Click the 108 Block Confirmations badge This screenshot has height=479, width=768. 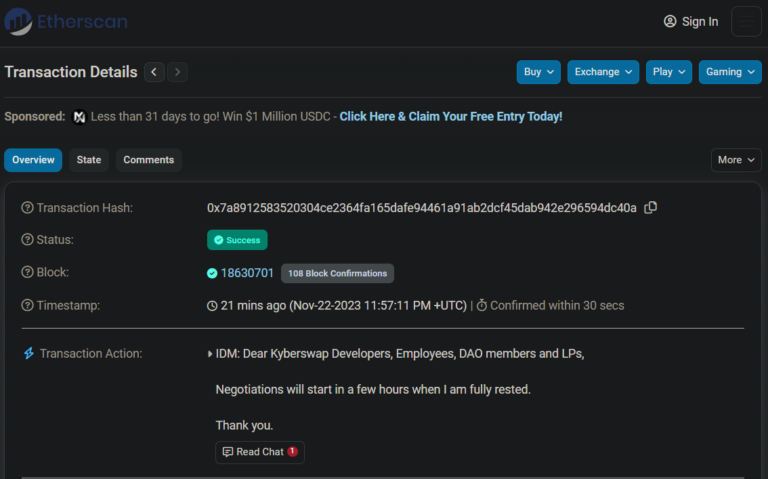tap(337, 273)
